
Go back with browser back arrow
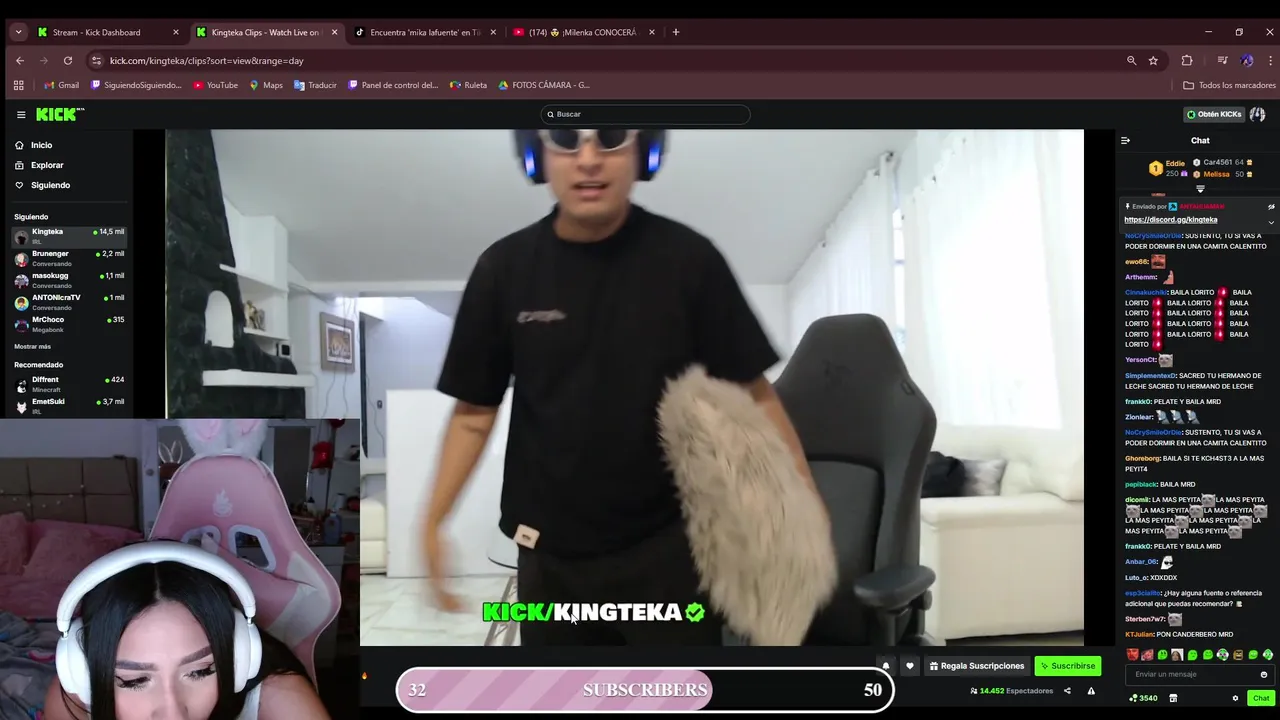pyautogui.click(x=19, y=60)
